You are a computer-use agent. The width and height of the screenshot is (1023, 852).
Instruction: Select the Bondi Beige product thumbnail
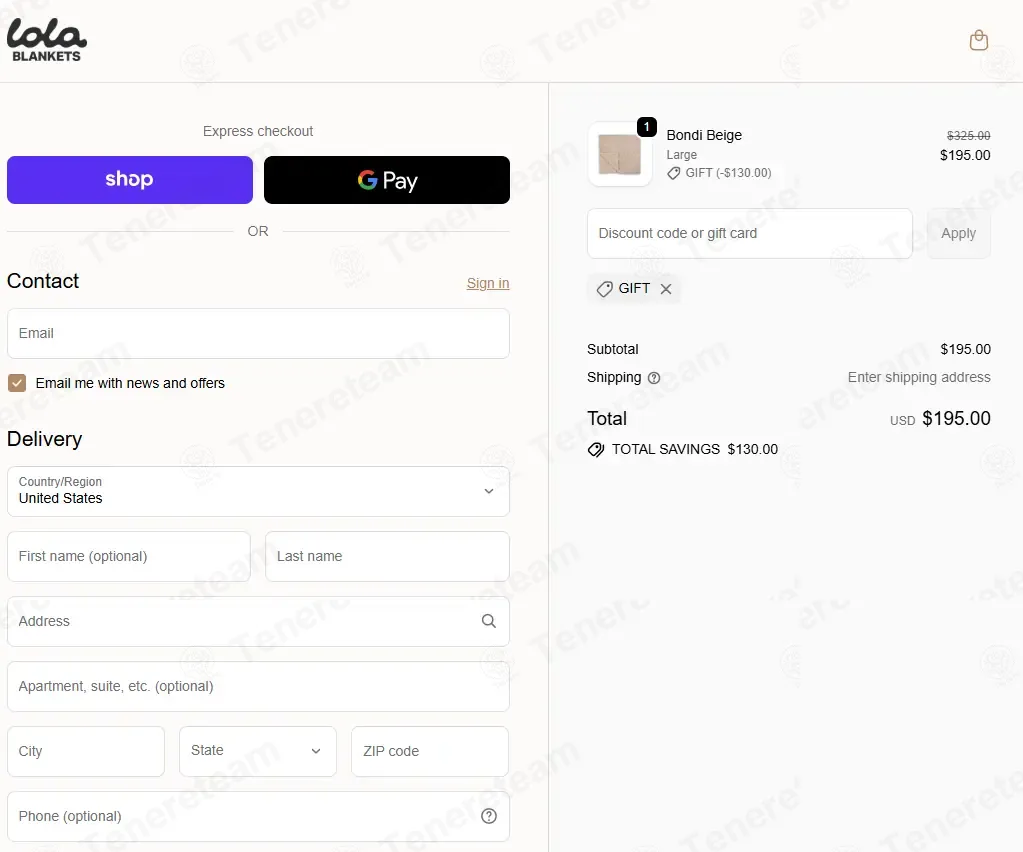click(620, 155)
